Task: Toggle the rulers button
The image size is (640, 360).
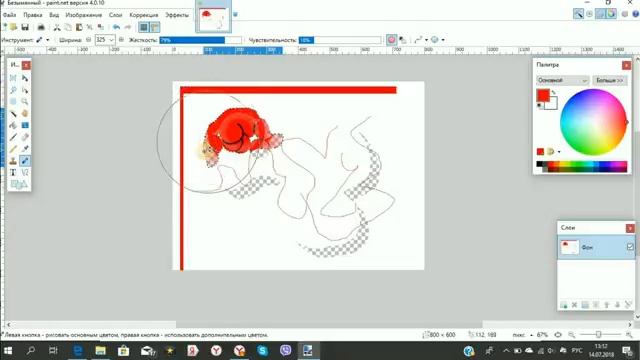Action: click(x=155, y=27)
